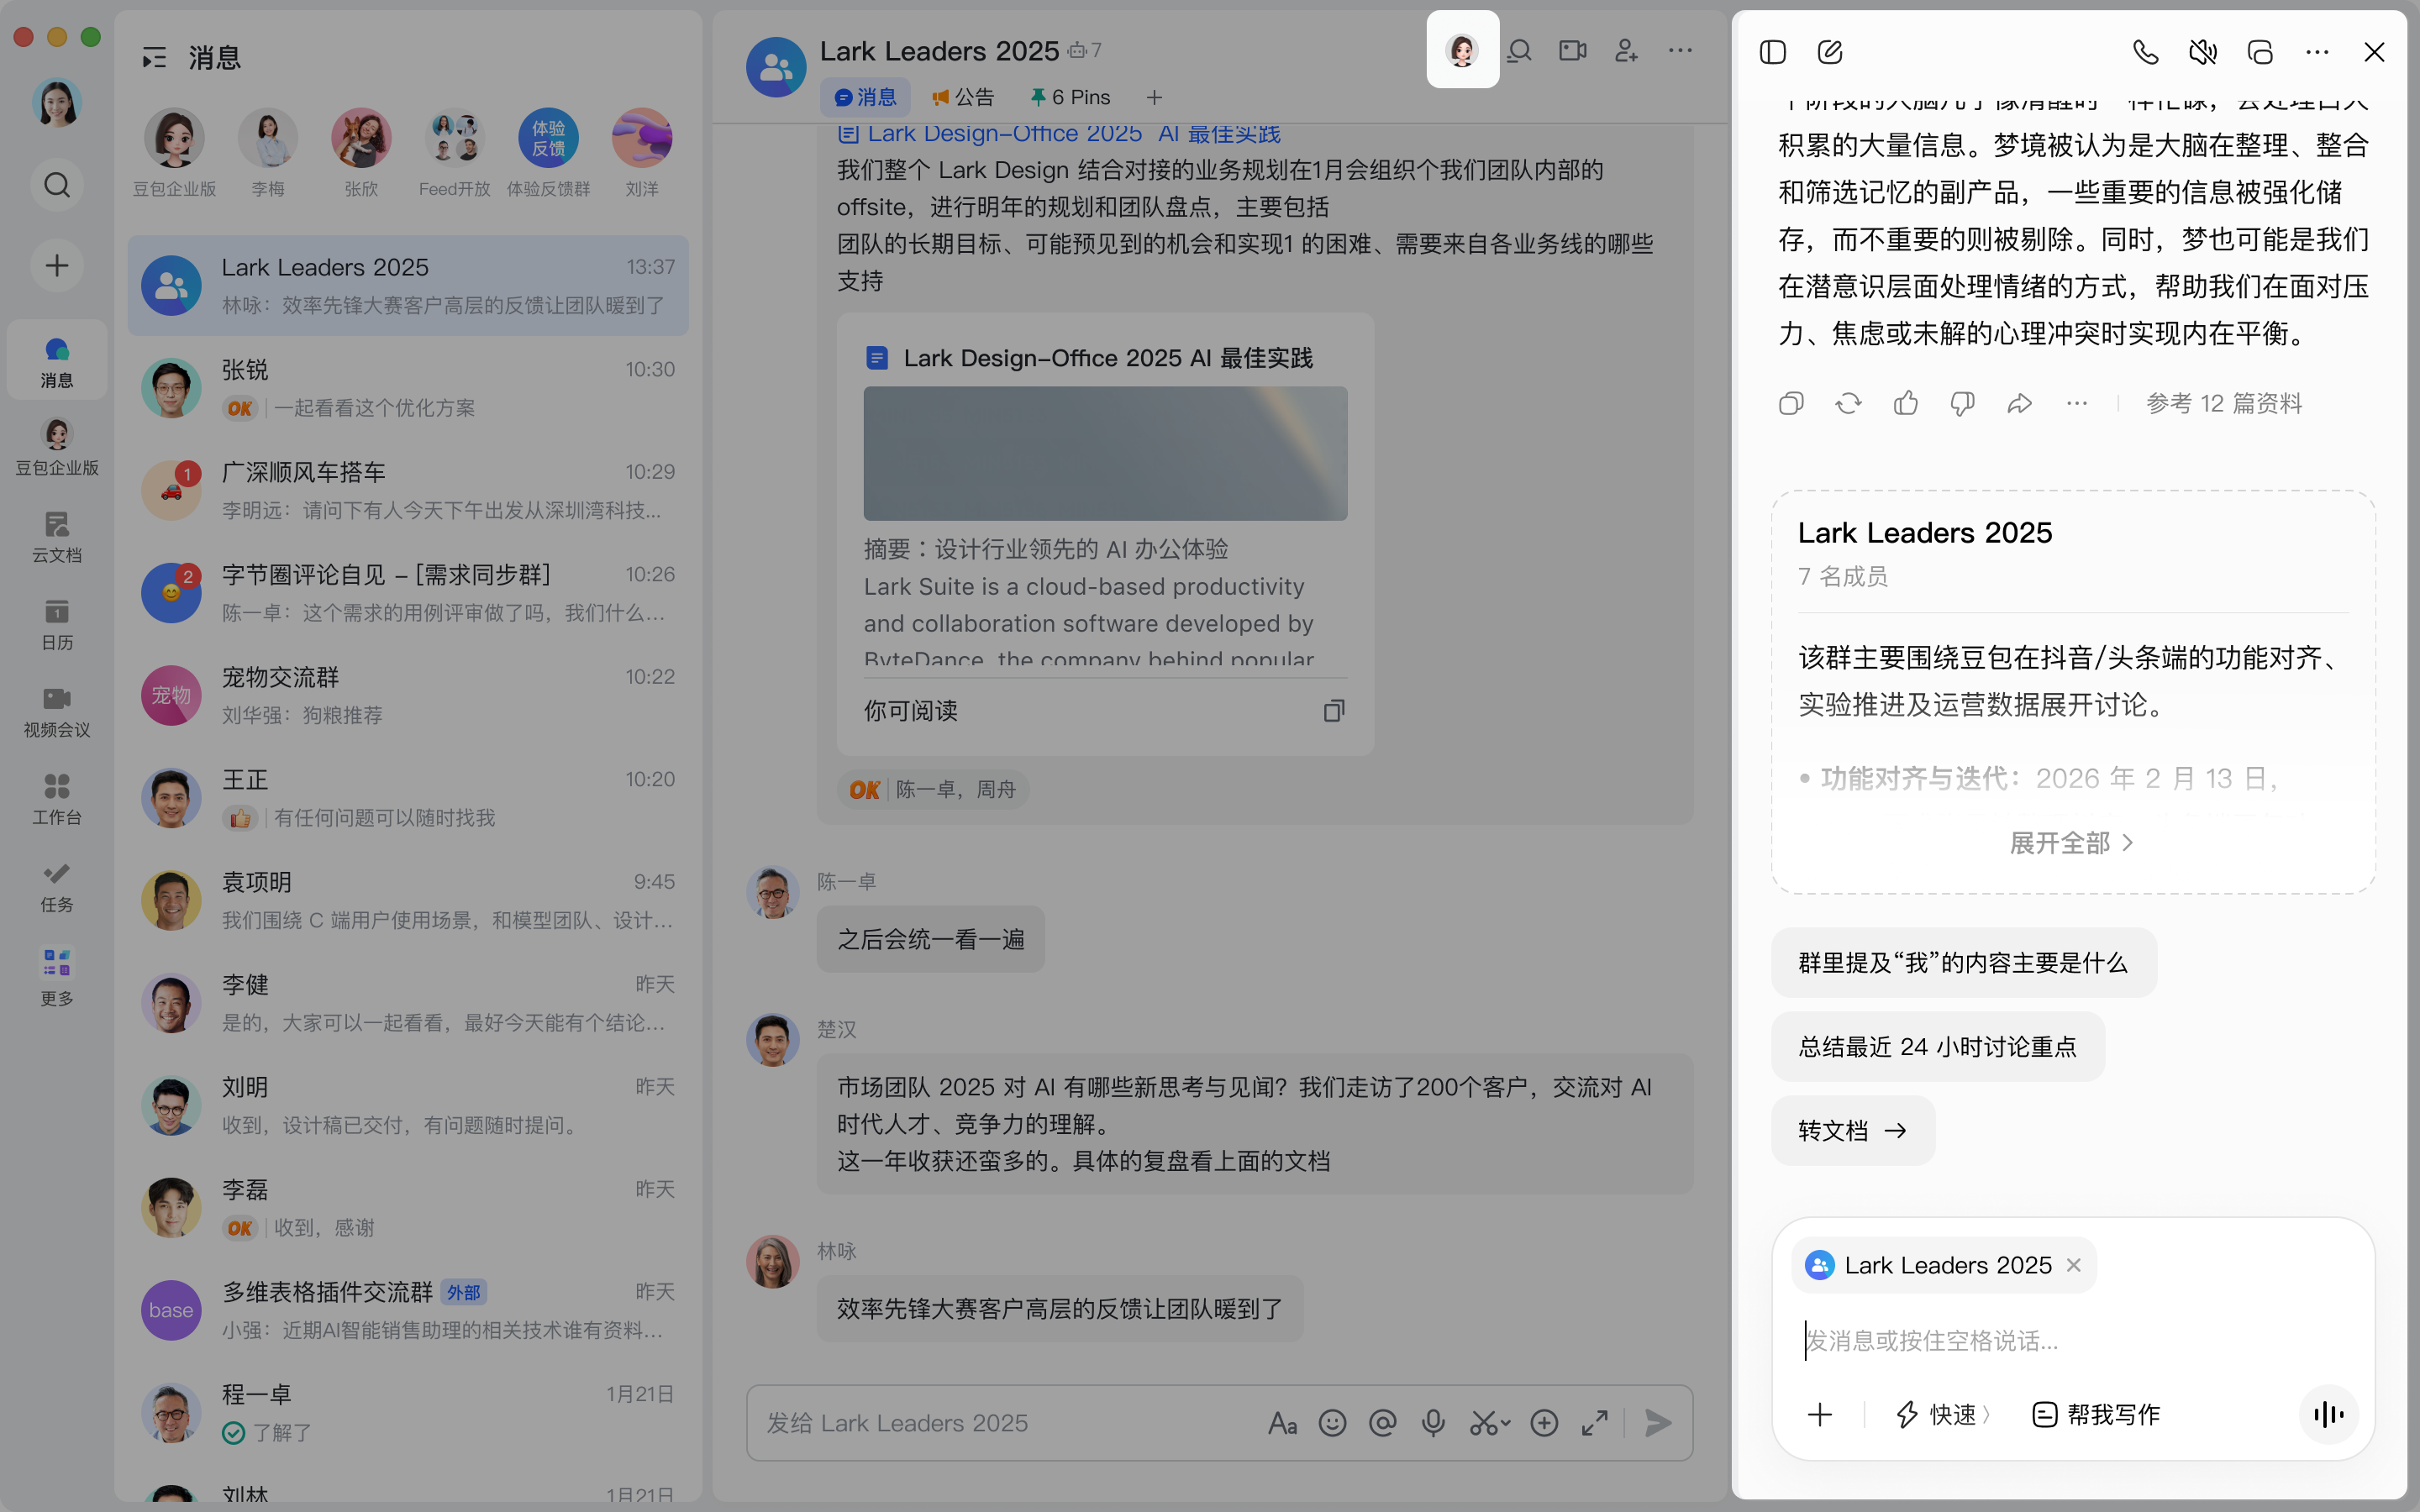
Task: Click 帮我写作 writing assistant button
Action: pos(2096,1414)
